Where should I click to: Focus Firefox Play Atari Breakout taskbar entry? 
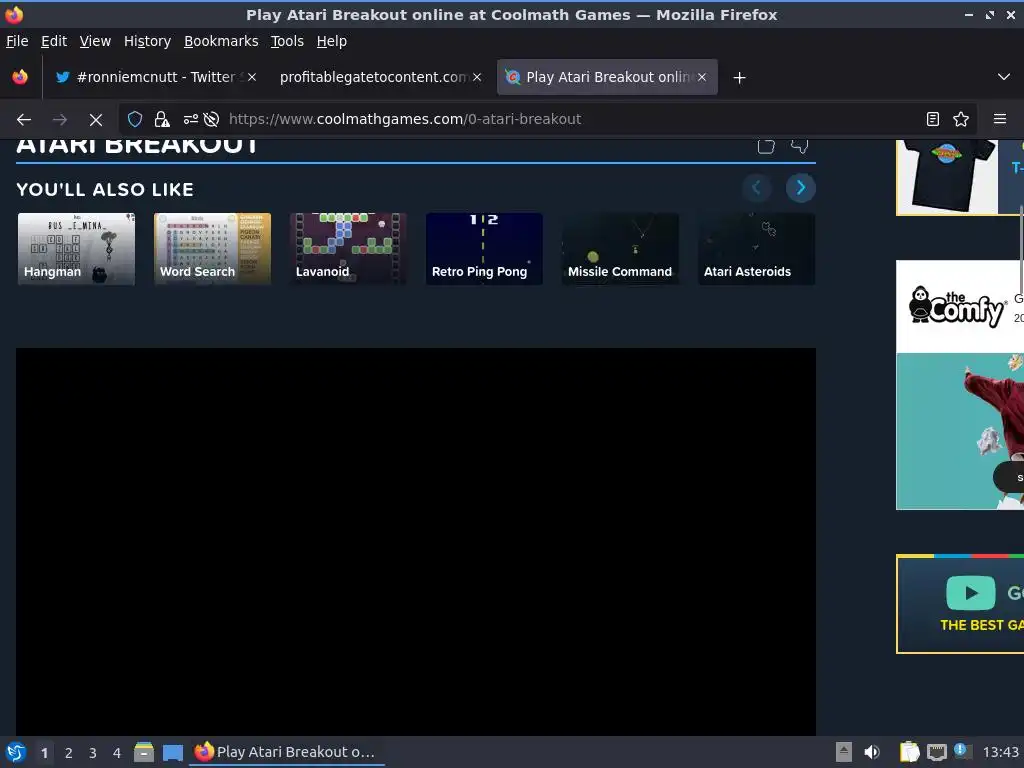pyautogui.click(x=286, y=752)
